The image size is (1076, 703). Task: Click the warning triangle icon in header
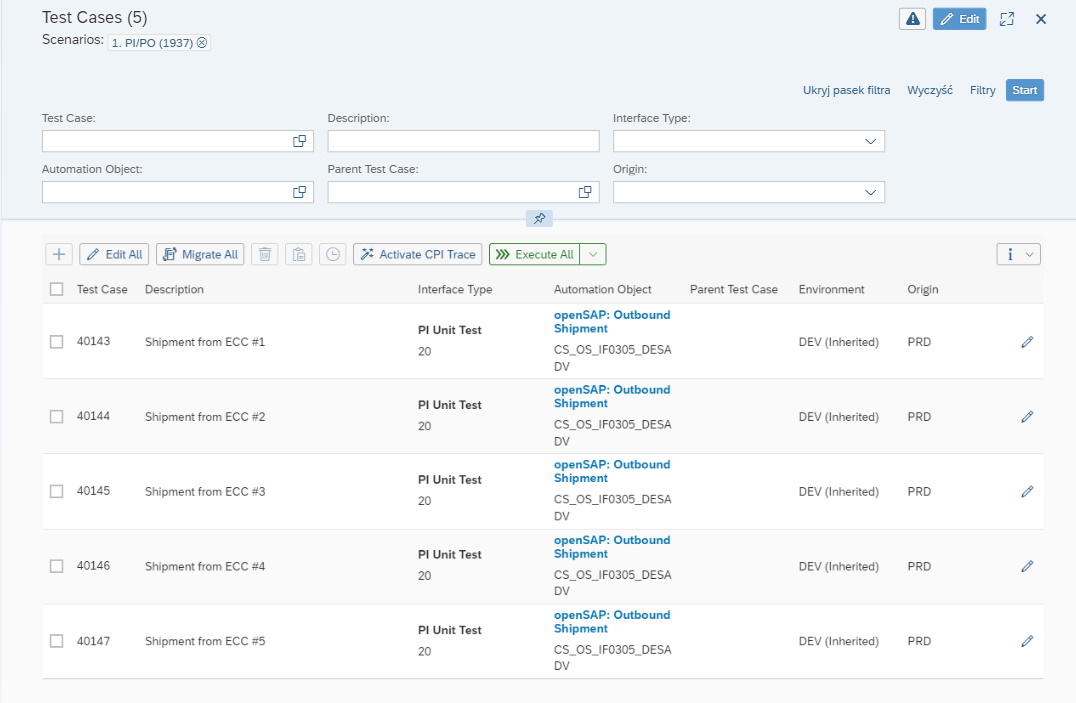[x=912, y=19]
